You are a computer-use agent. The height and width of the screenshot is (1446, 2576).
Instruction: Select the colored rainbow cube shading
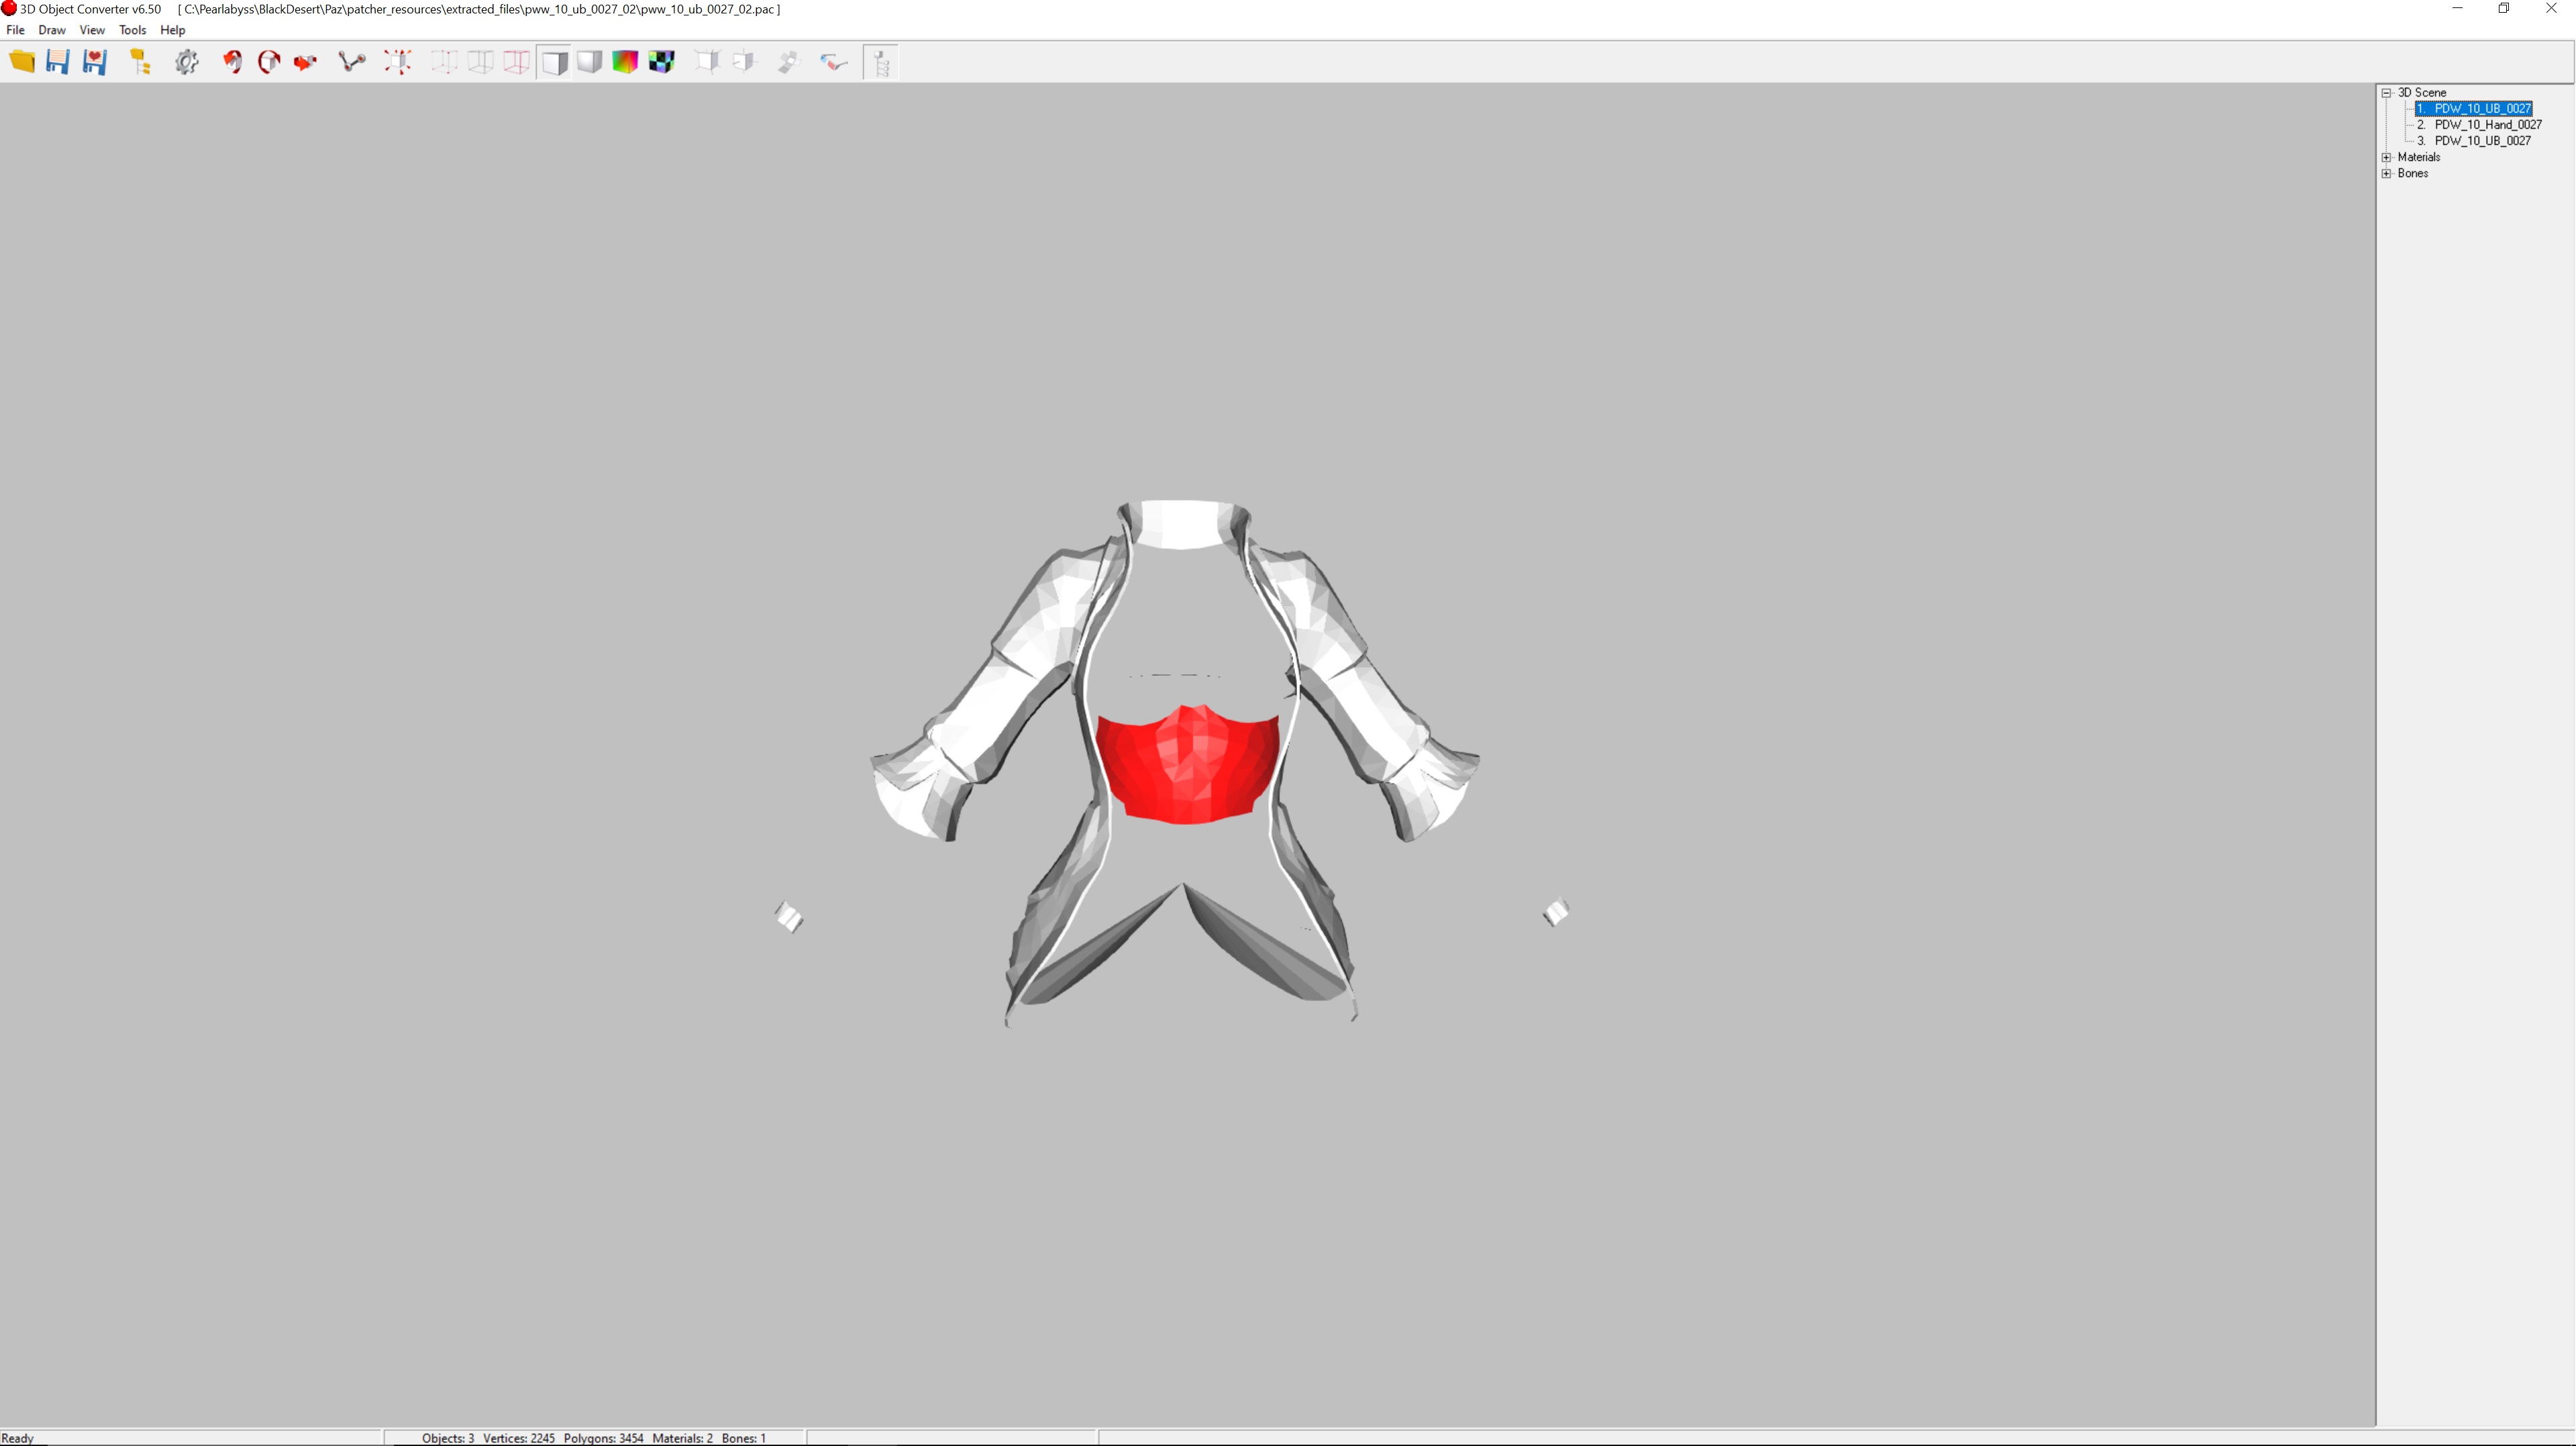625,62
